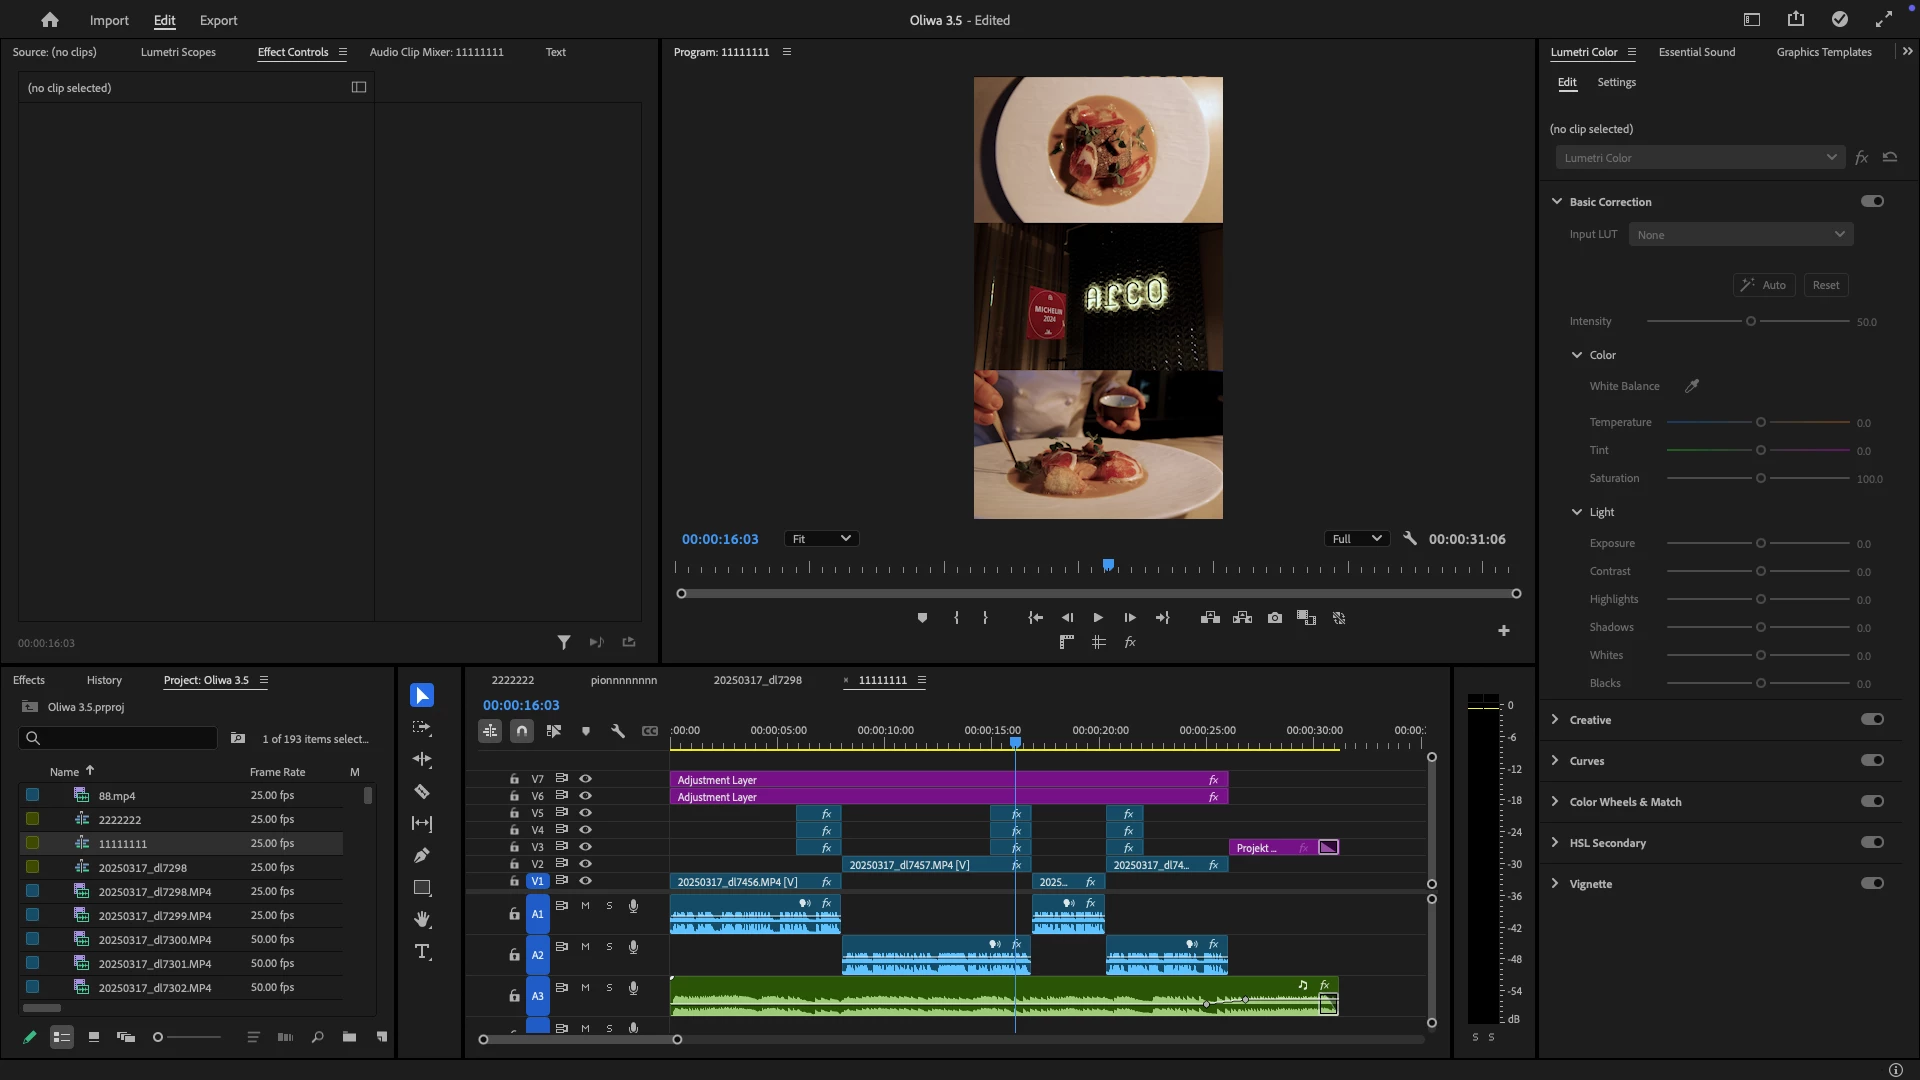Disable the Vignette section toggle

click(1872, 883)
